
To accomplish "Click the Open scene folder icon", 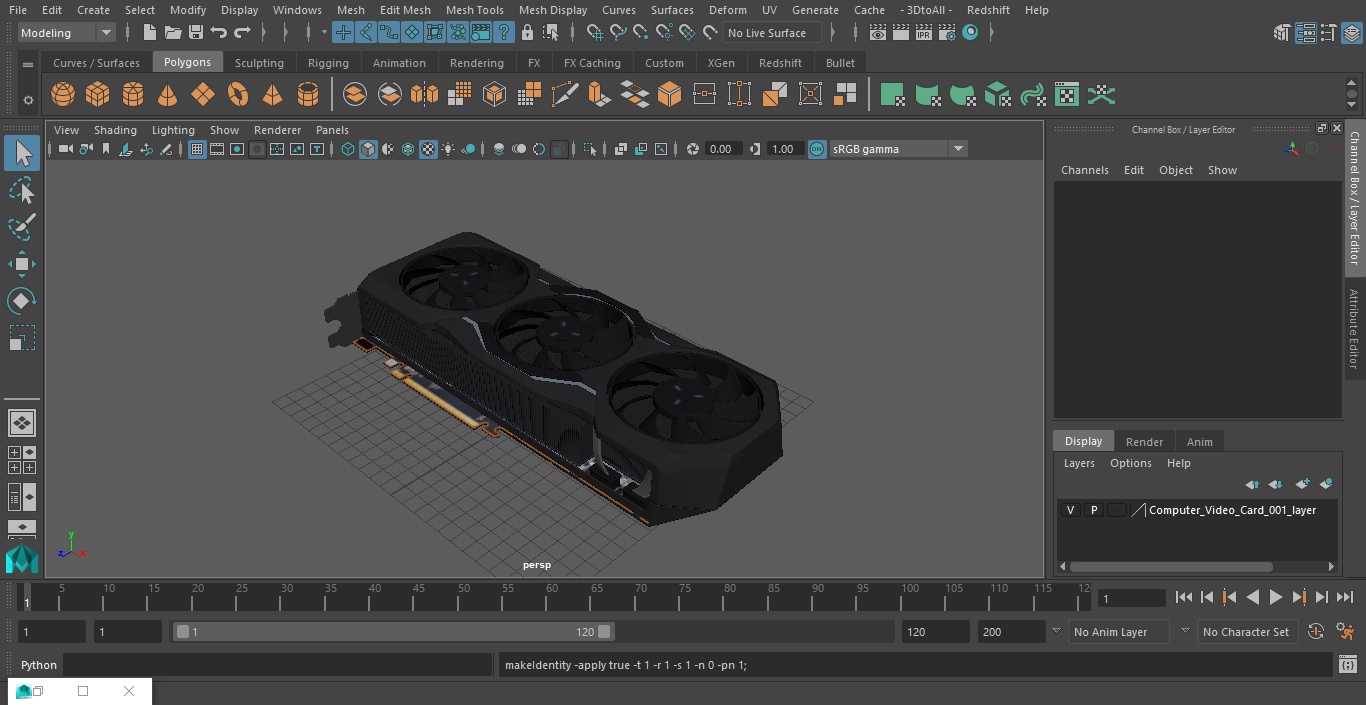I will 173,33.
